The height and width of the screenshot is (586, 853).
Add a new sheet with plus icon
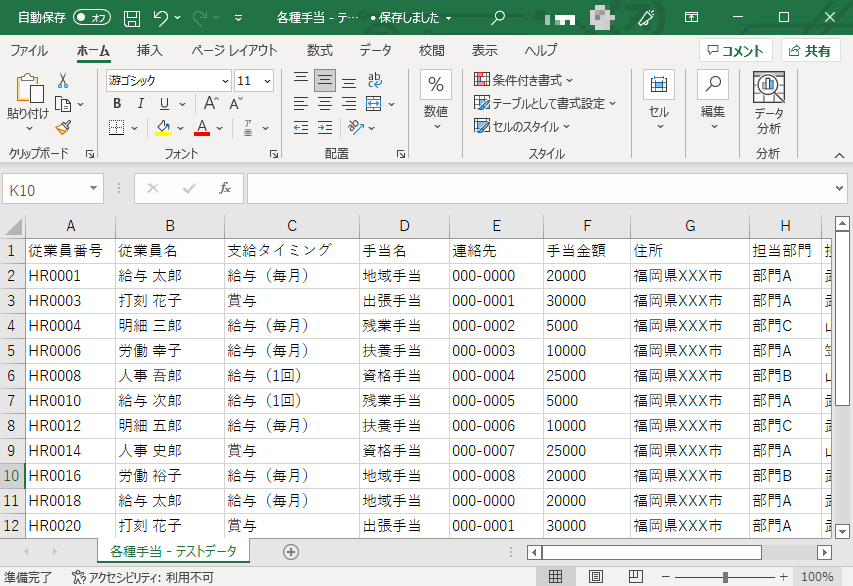pos(291,551)
